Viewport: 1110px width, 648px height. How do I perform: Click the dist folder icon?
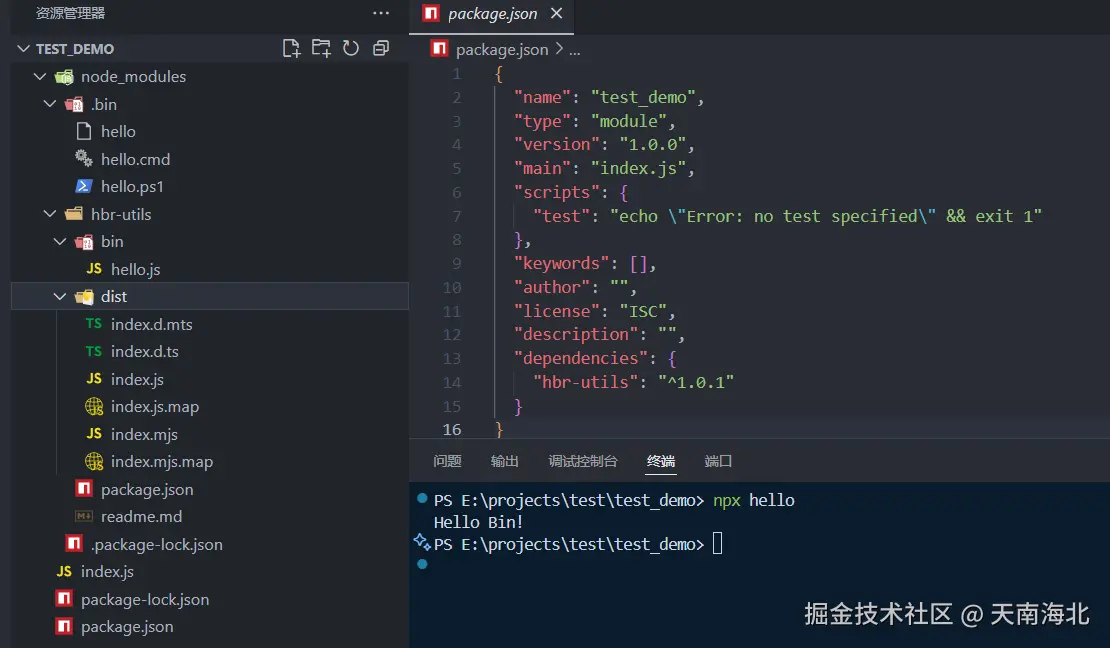click(84, 297)
